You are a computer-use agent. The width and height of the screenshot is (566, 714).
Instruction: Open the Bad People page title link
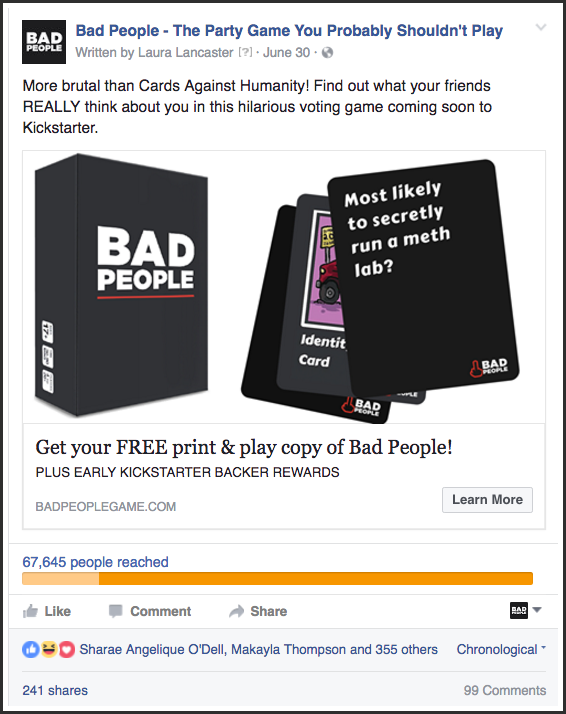(289, 31)
